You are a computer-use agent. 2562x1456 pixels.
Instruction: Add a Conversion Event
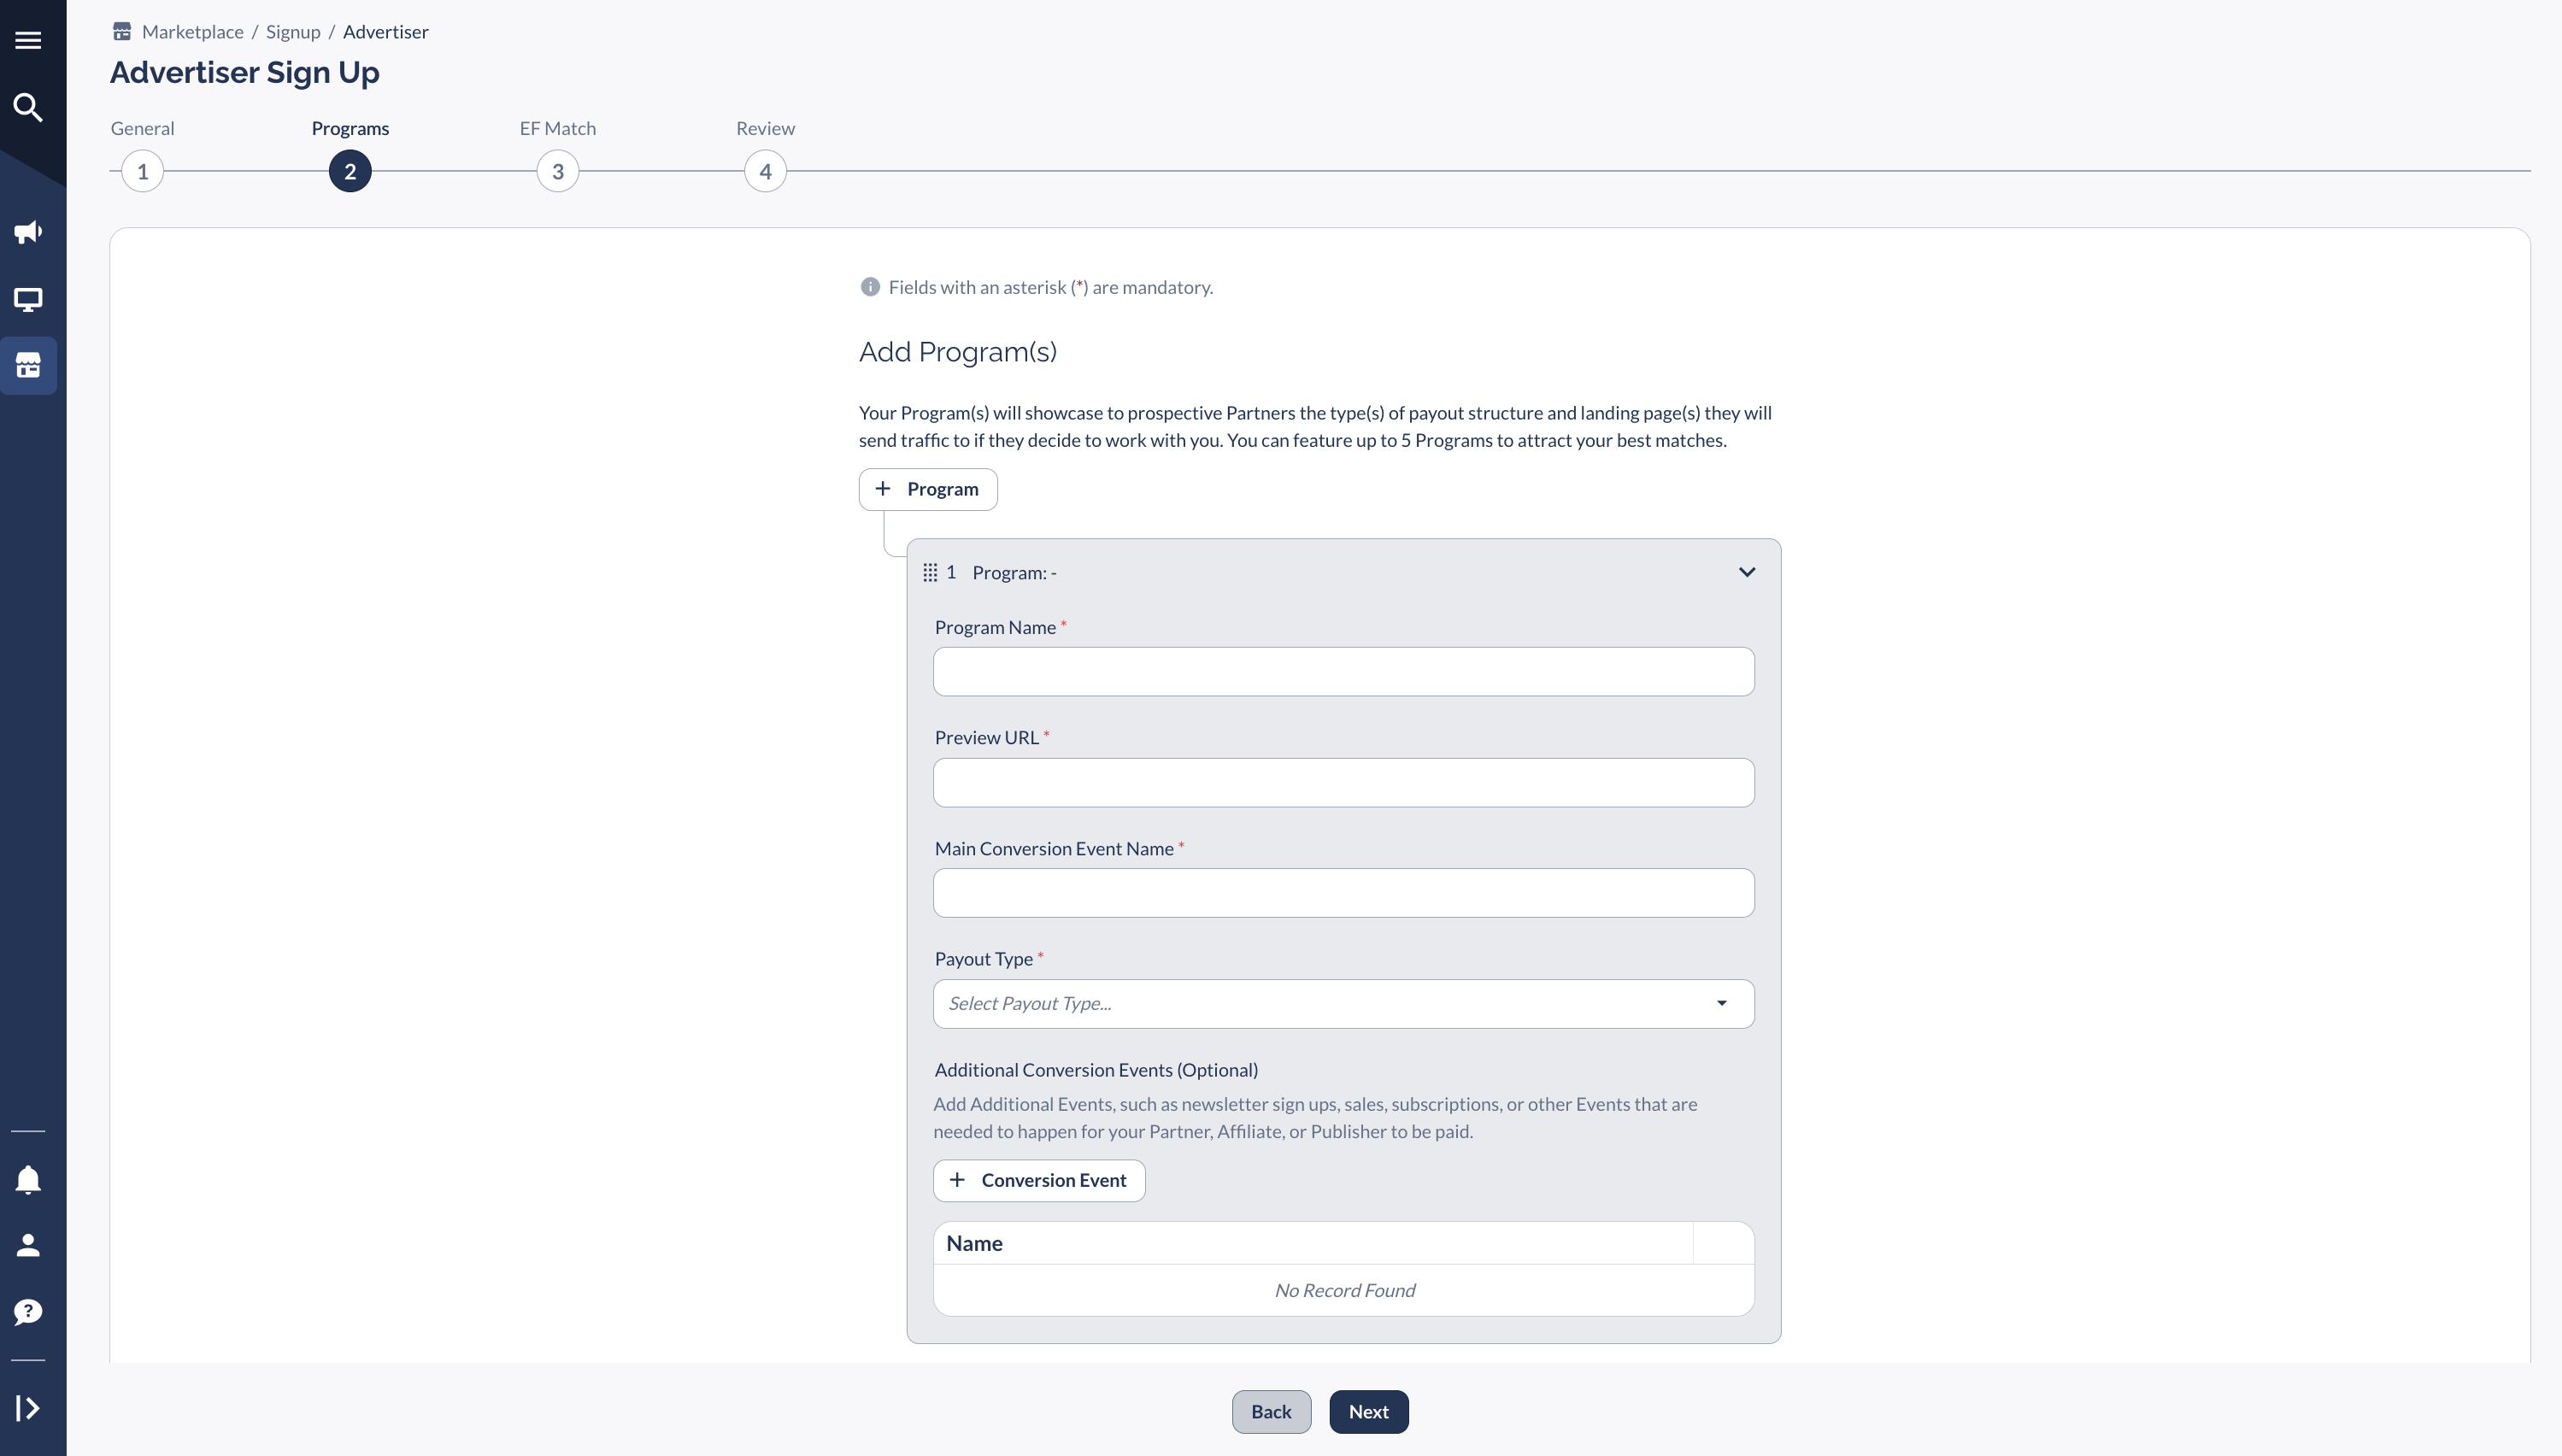(x=1039, y=1180)
